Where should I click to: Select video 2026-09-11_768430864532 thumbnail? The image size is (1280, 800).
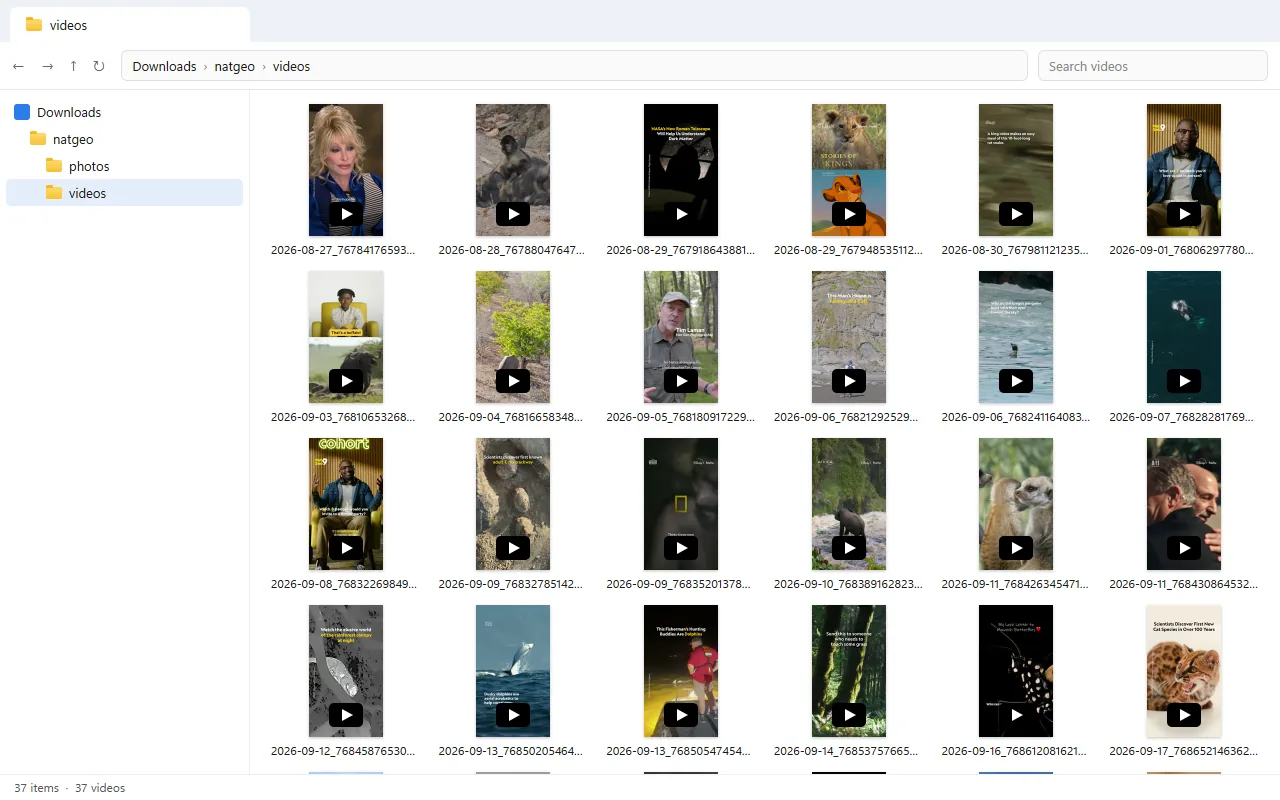(x=1184, y=504)
